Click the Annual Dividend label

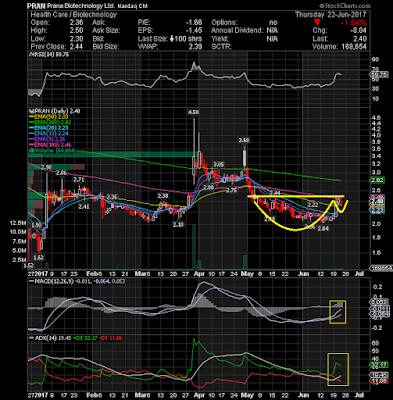[237, 31]
